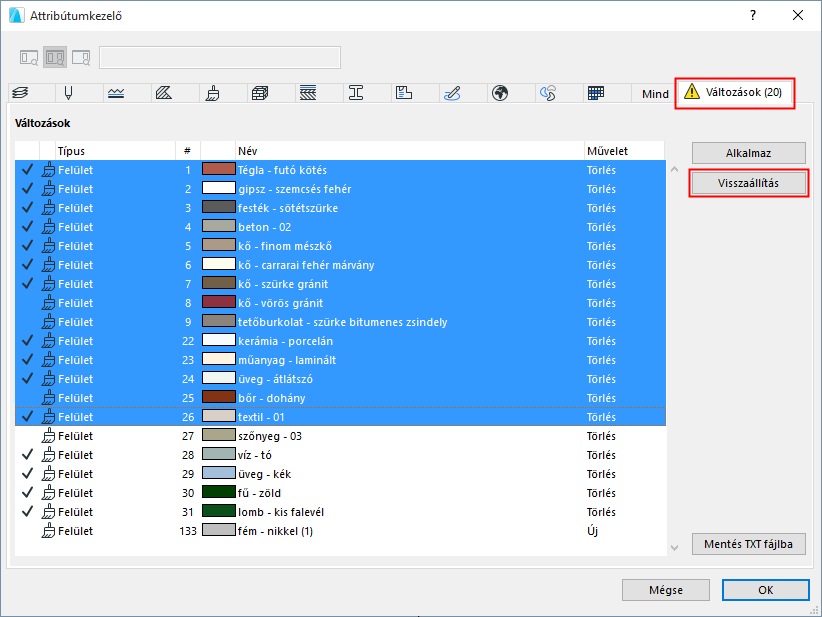Open the Building Materials tab icon

260,93
